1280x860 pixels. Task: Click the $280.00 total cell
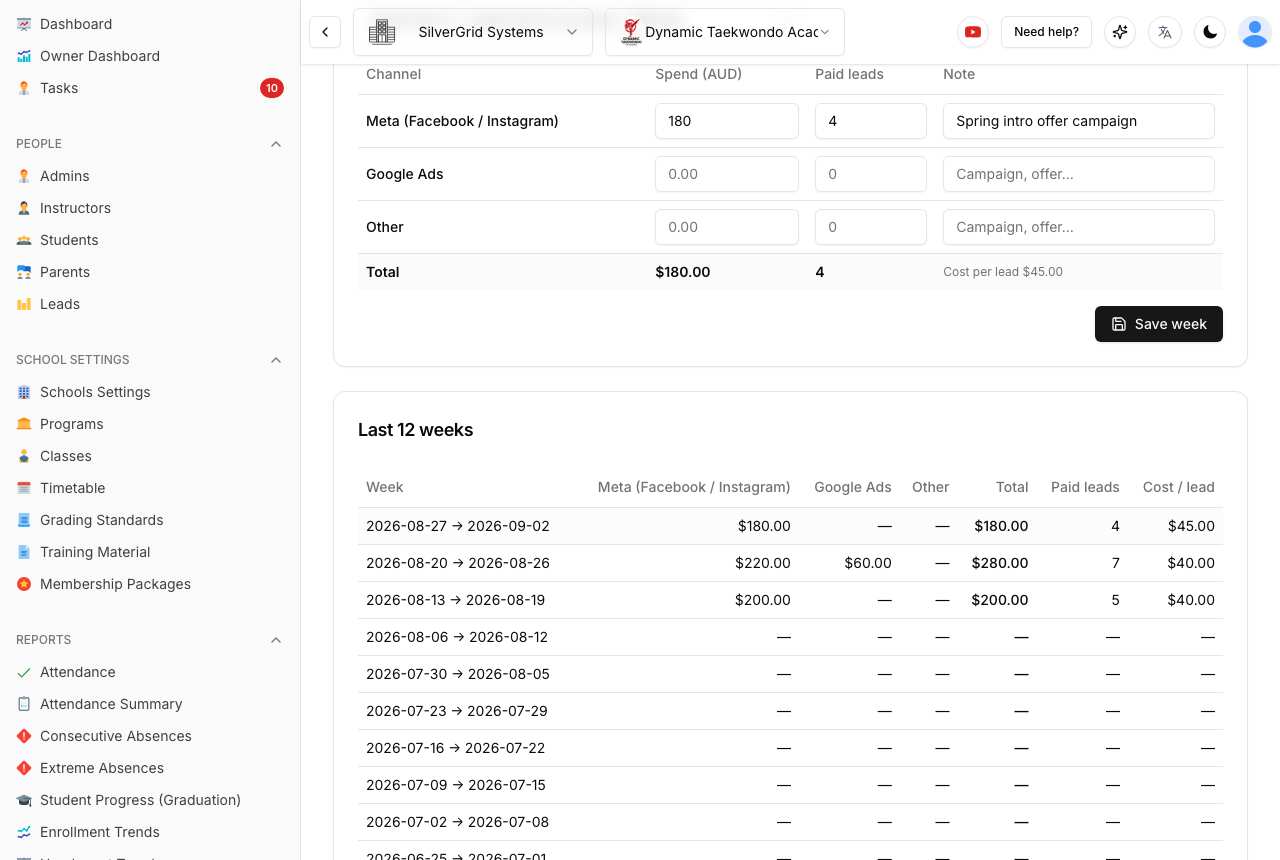(1000, 563)
